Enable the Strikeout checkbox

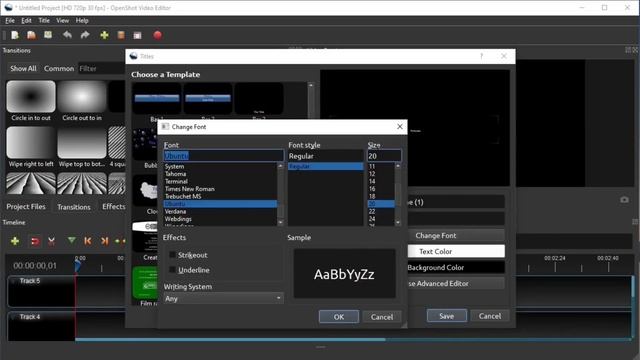pyautogui.click(x=172, y=255)
